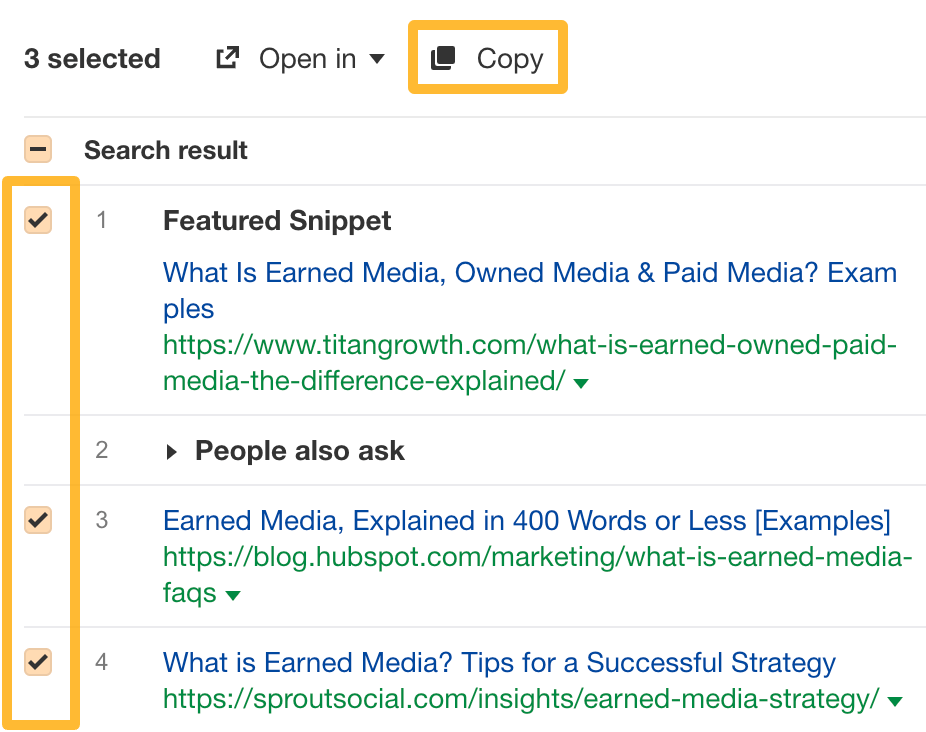Viewport: 926px width, 732px height.
Task: Deselect all results via the header checkbox
Action: 38,149
